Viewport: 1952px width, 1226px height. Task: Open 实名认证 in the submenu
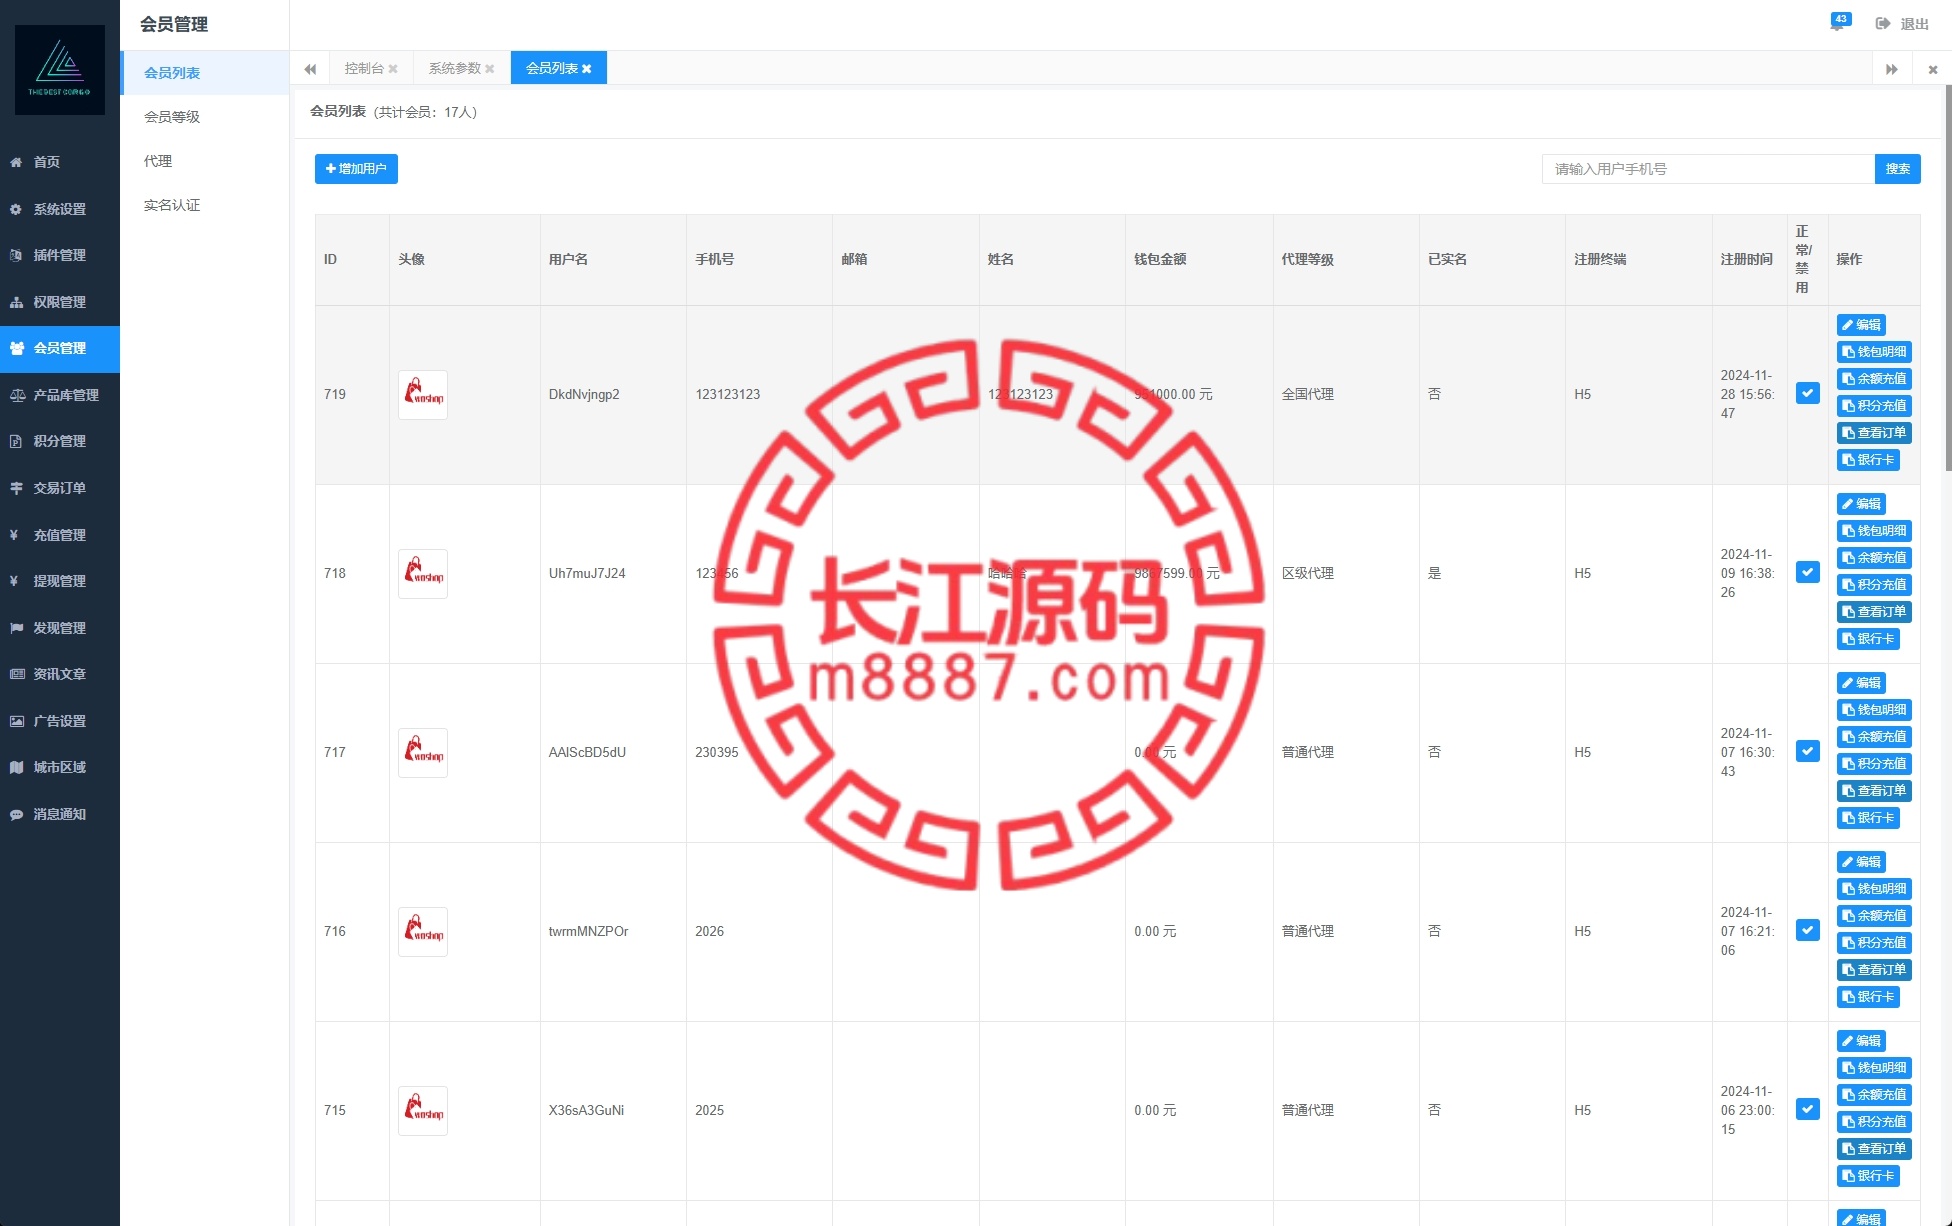point(205,205)
